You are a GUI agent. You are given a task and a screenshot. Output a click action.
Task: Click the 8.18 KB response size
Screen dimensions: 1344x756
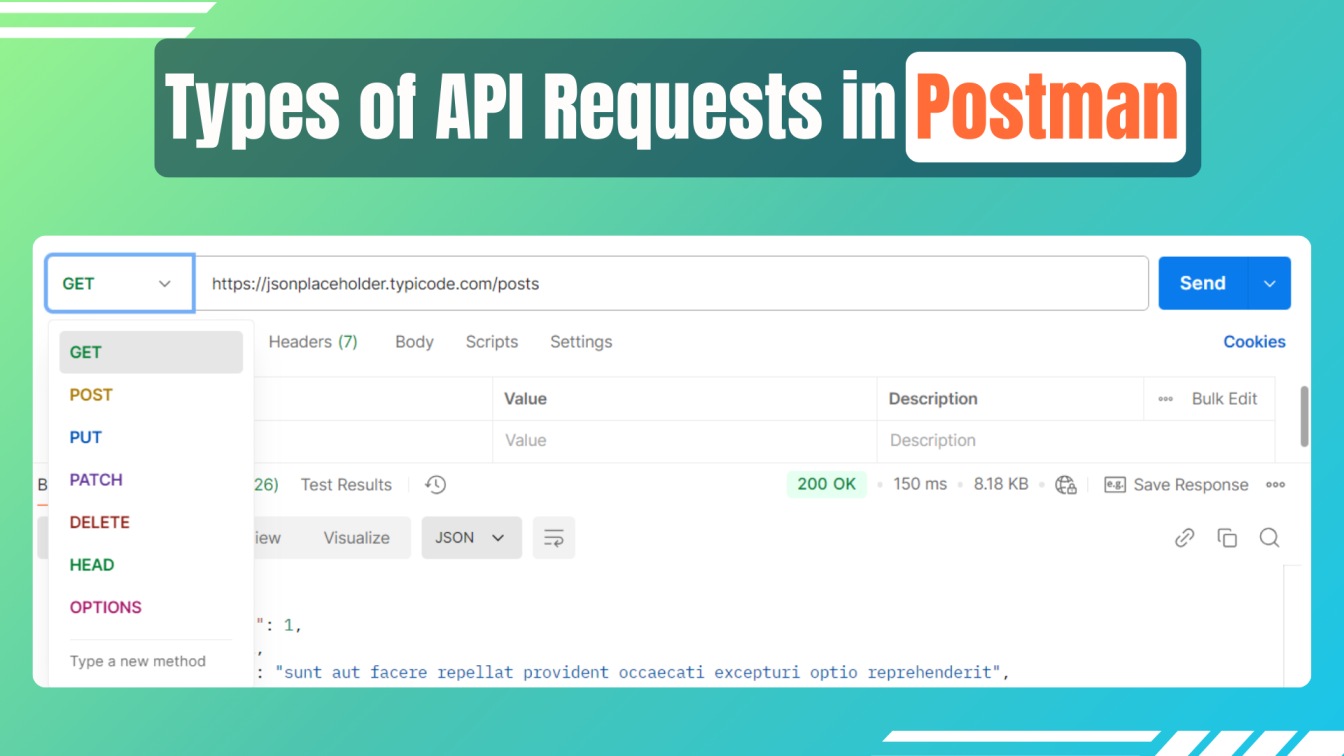[x=1001, y=484]
